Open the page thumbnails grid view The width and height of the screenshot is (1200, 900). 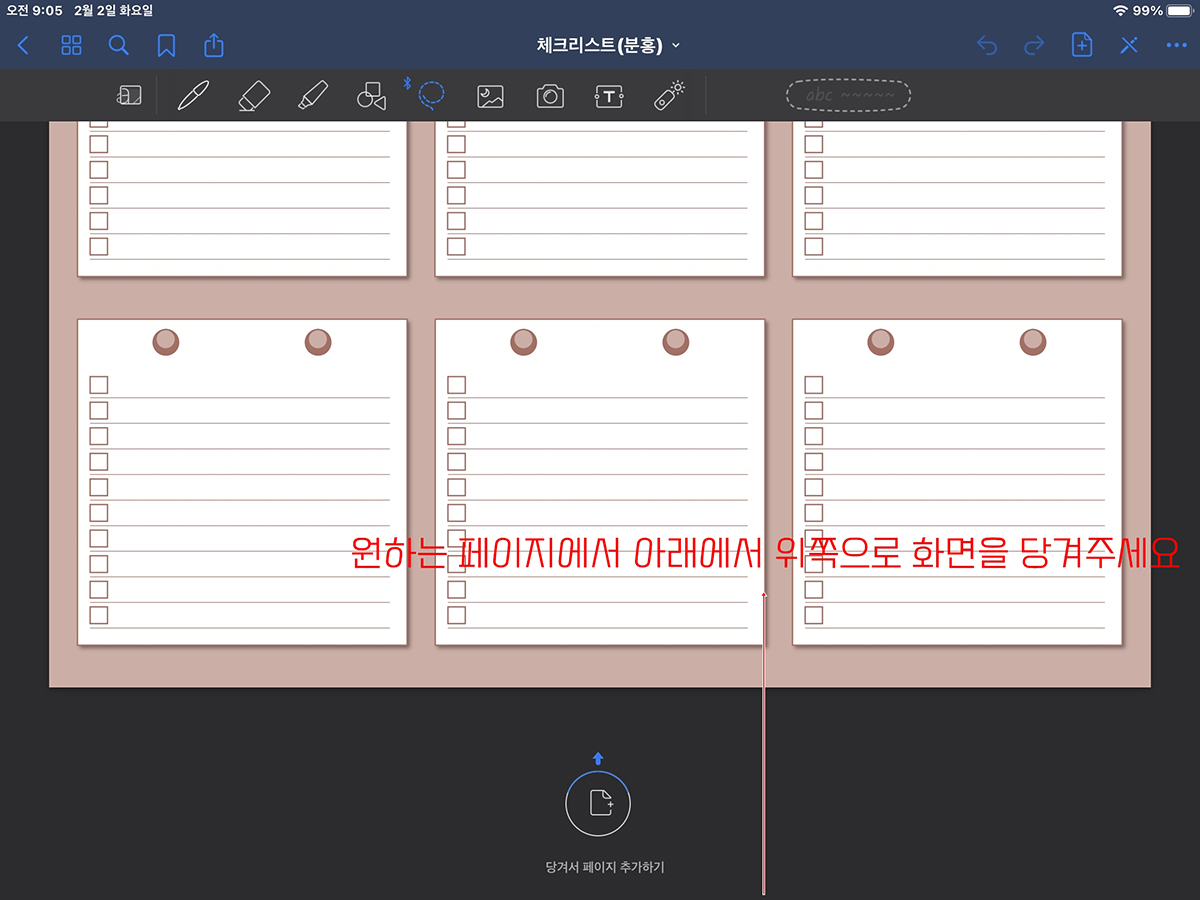pyautogui.click(x=71, y=45)
